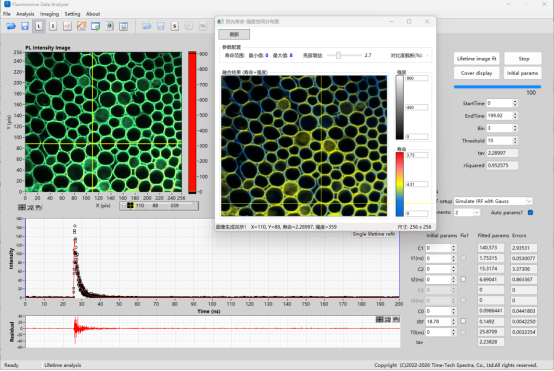Click the PL Intensity Image display
Screen dimensions: 554x371
point(103,122)
